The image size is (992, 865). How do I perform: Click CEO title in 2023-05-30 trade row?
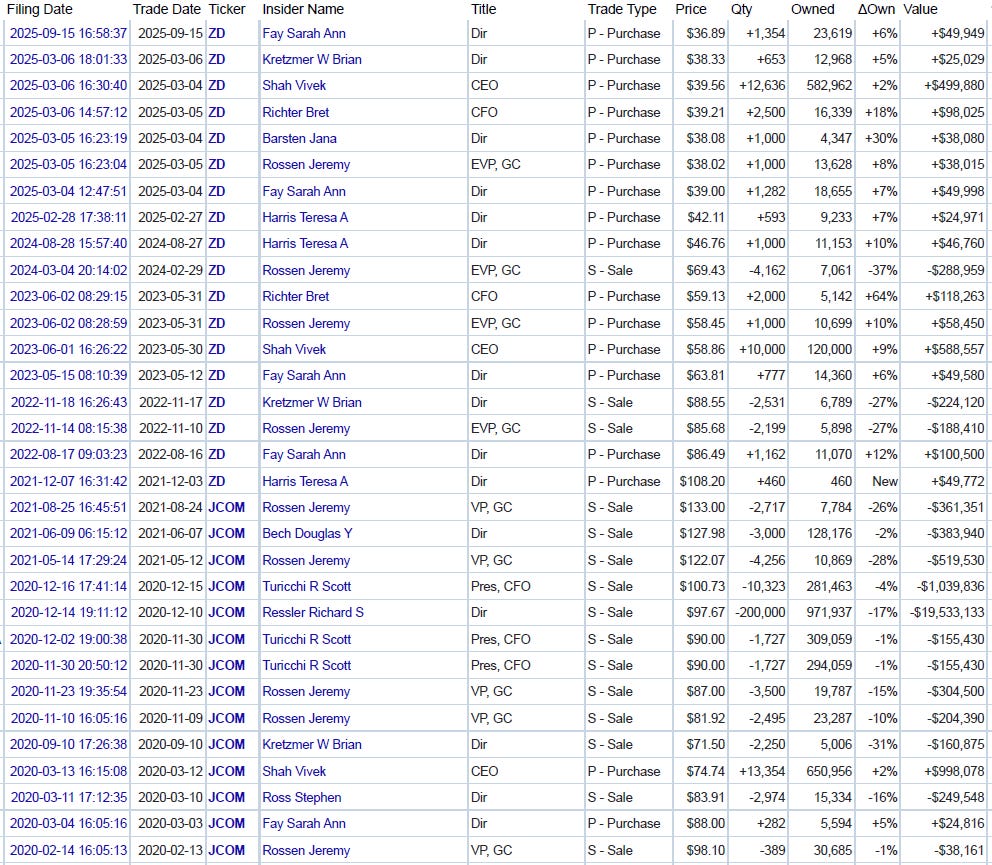pos(485,349)
